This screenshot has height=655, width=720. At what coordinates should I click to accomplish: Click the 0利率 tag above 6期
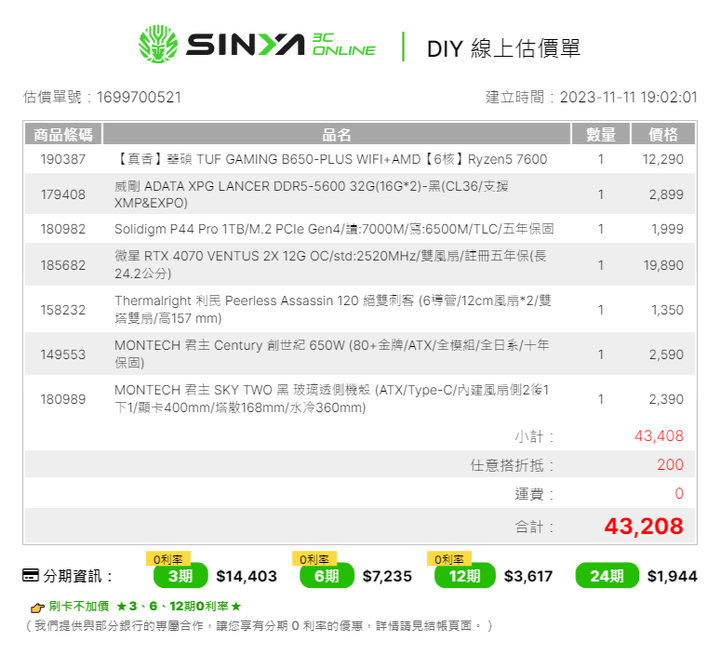point(315,559)
